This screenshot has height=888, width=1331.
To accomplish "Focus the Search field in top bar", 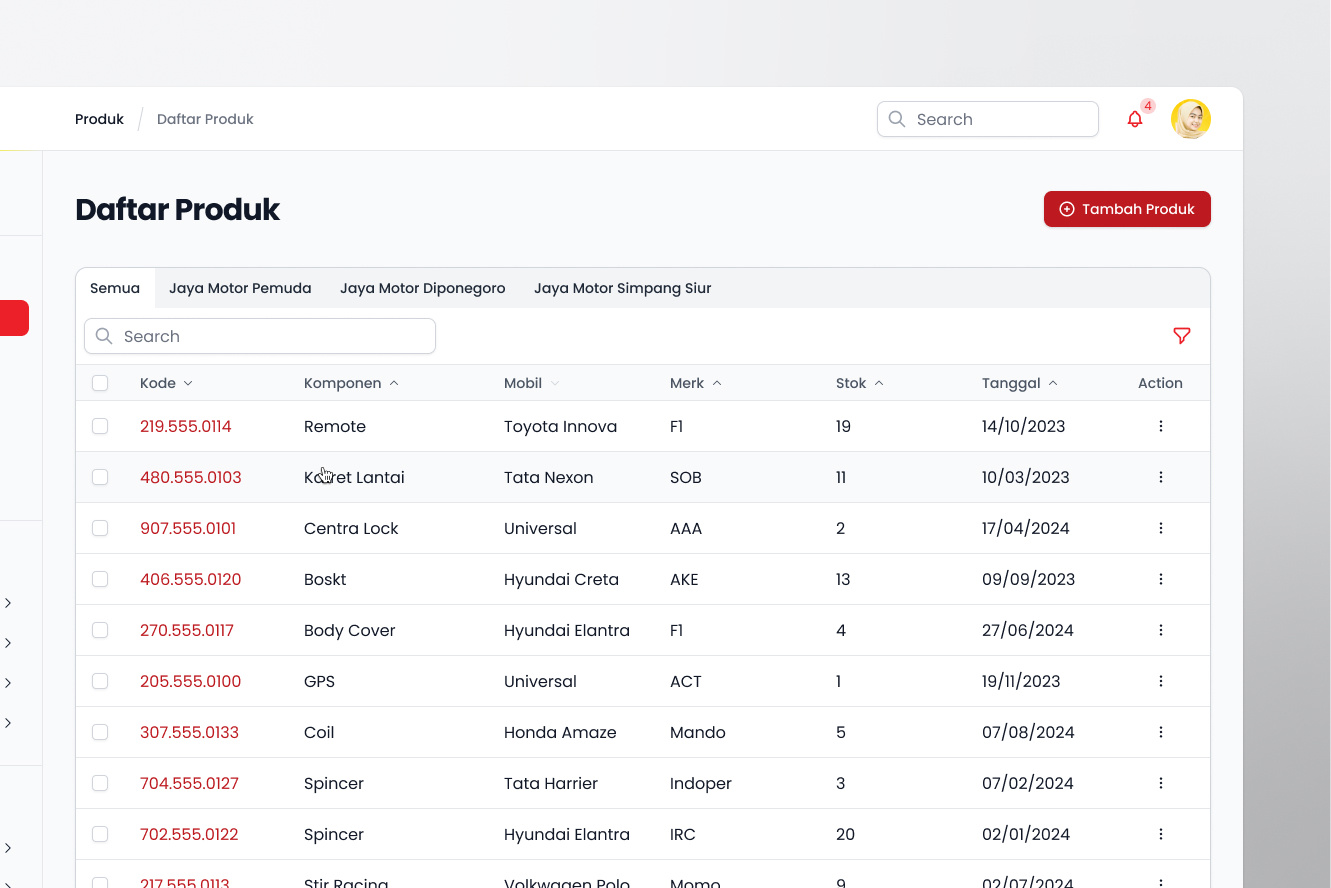I will tap(988, 119).
